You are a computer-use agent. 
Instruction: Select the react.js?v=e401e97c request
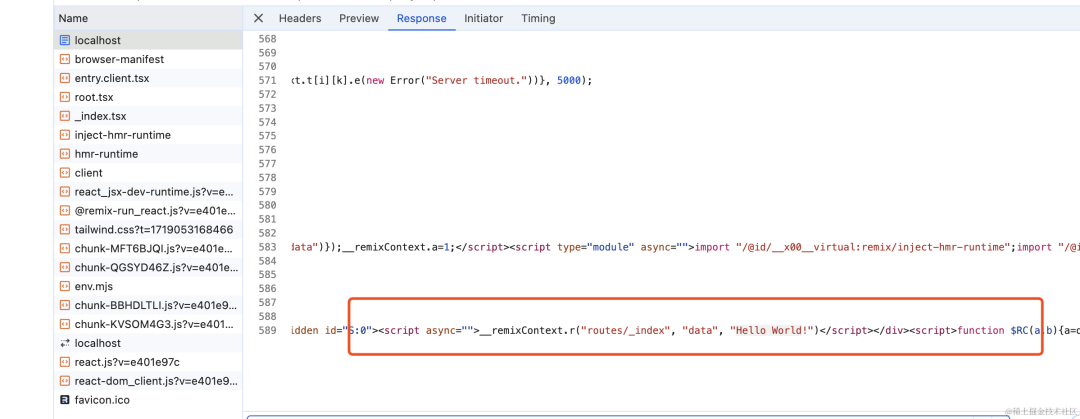point(147,362)
